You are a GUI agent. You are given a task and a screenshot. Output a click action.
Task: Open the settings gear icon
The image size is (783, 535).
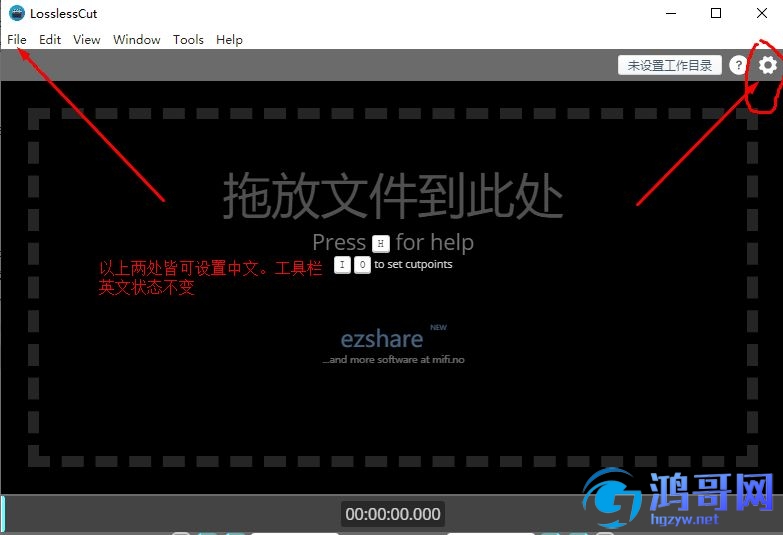coord(768,65)
